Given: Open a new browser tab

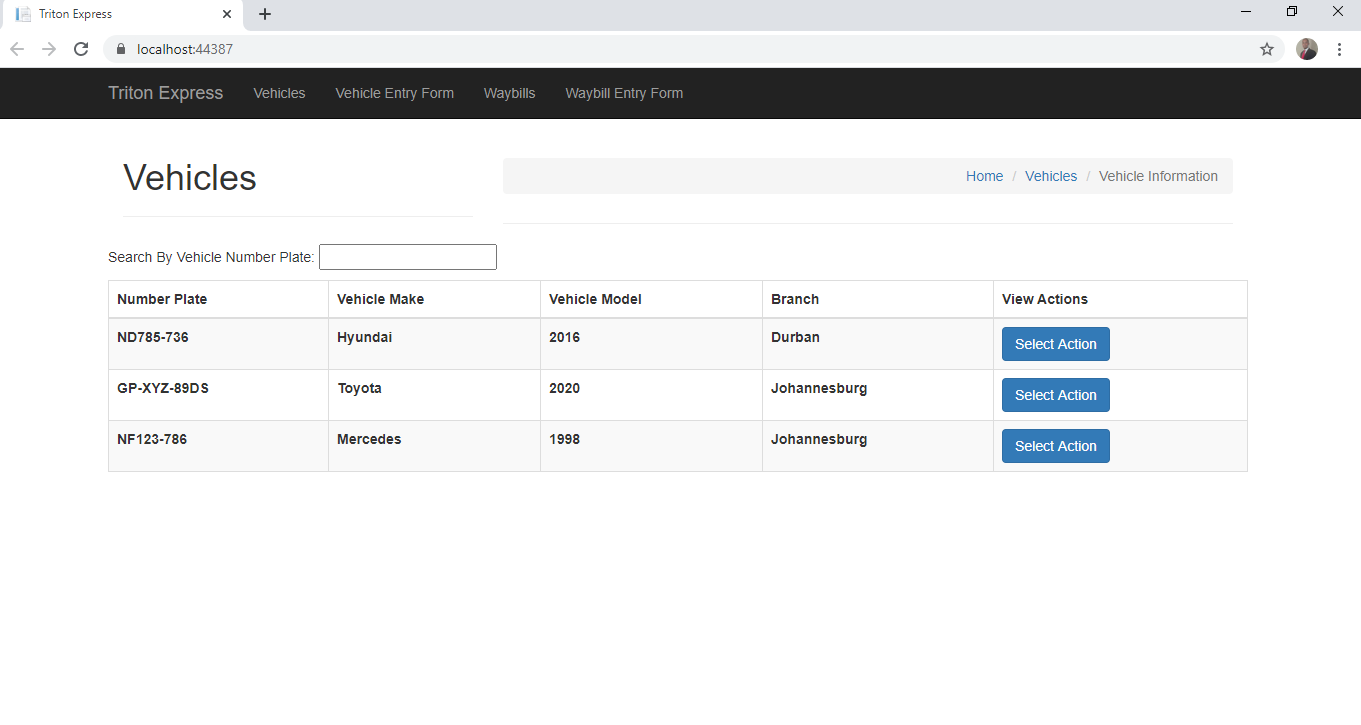Looking at the screenshot, I should pyautogui.click(x=264, y=14).
